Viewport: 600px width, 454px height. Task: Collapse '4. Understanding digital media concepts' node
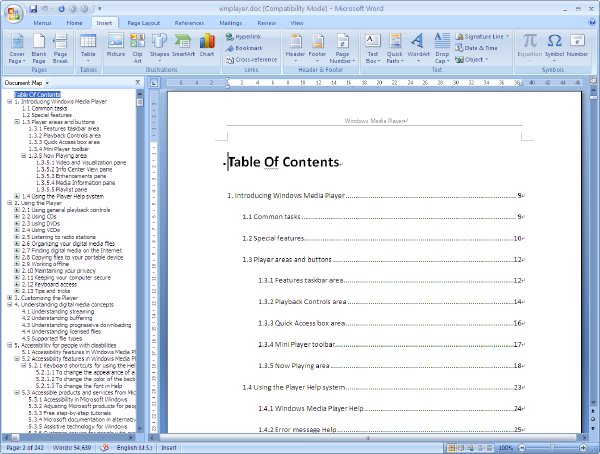pyautogui.click(x=10, y=304)
